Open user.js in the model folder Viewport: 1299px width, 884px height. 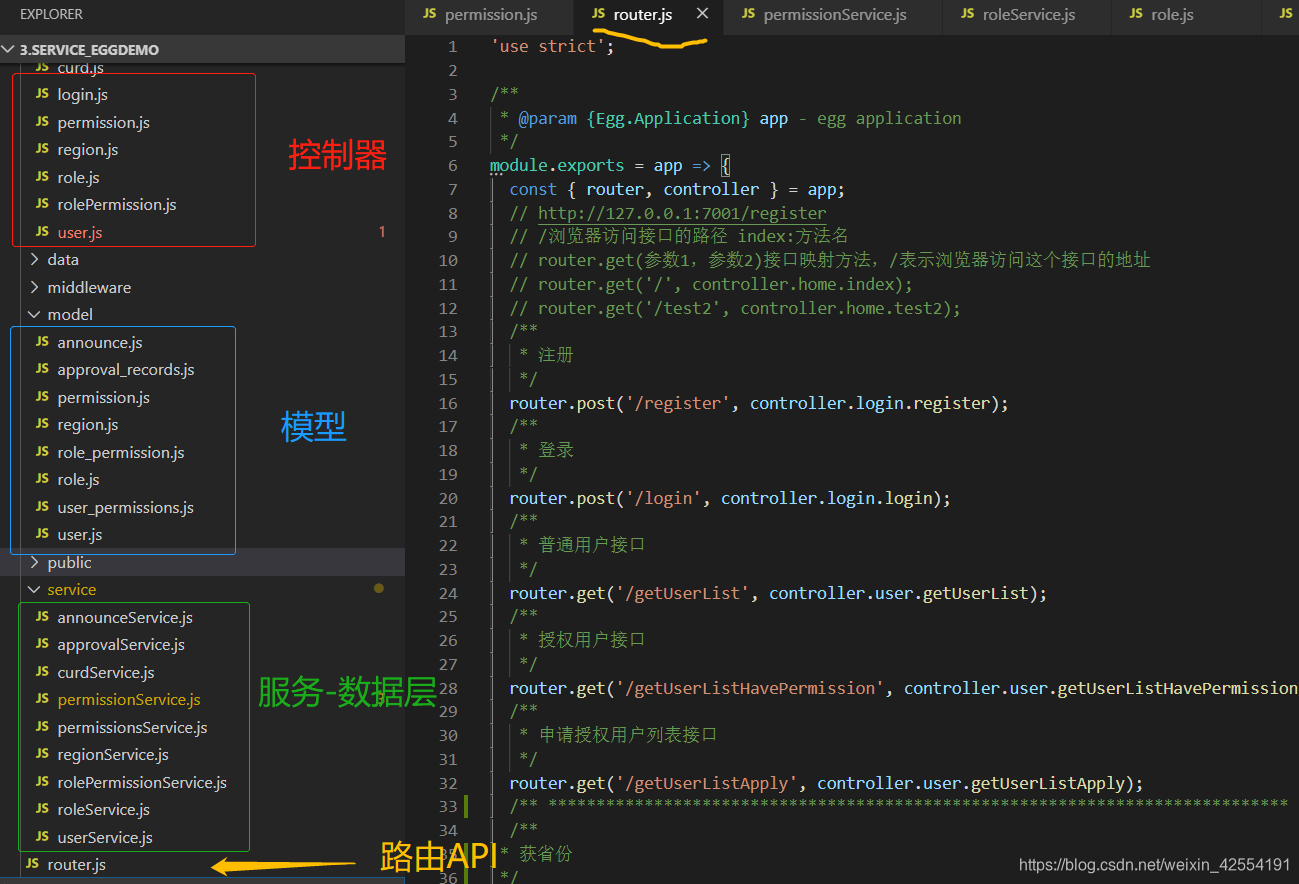[x=79, y=534]
